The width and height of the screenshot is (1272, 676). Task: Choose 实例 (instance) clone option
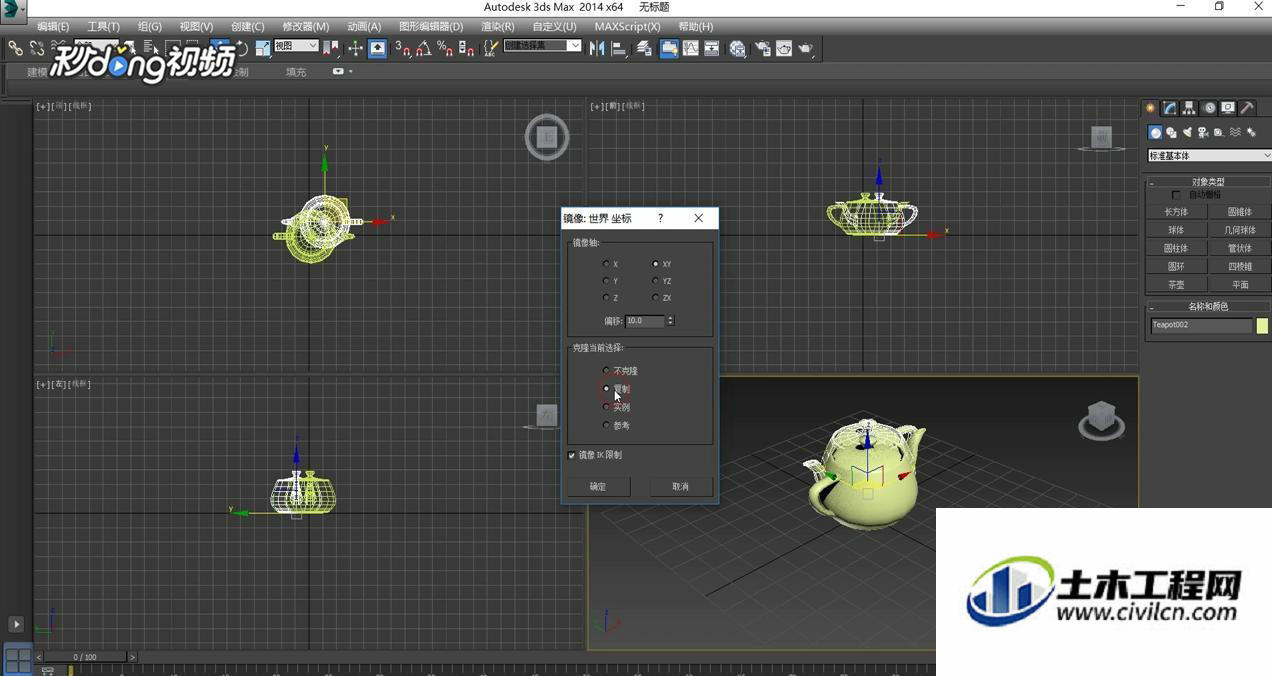[x=606, y=407]
